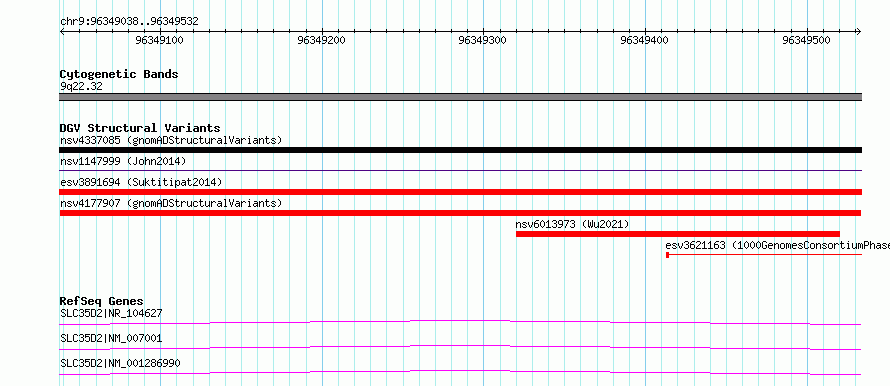Viewport: 890px width, 386px height.
Task: Click the chr9:96349038..96349532 region label
Action: tap(129, 22)
